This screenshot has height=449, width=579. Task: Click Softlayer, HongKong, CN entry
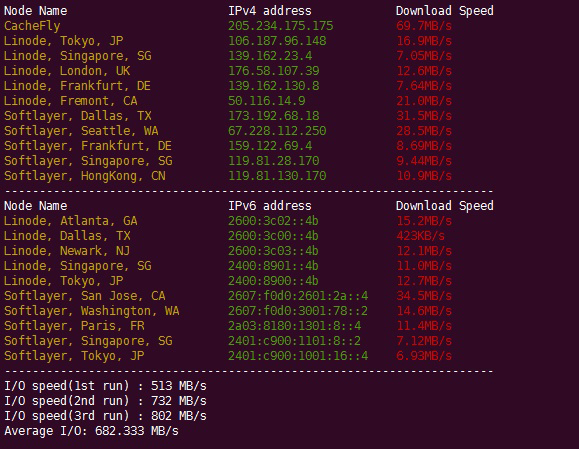tap(85, 176)
